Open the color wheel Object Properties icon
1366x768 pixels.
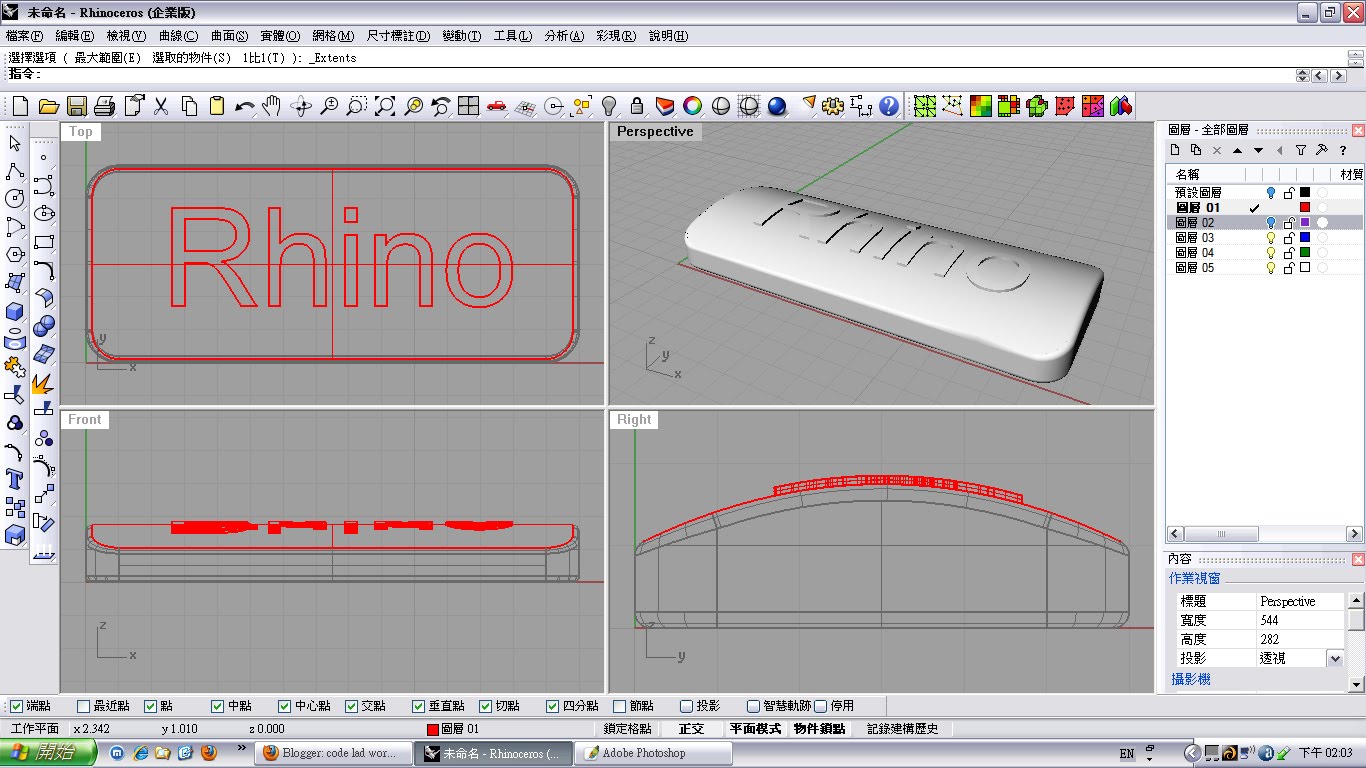tap(692, 106)
